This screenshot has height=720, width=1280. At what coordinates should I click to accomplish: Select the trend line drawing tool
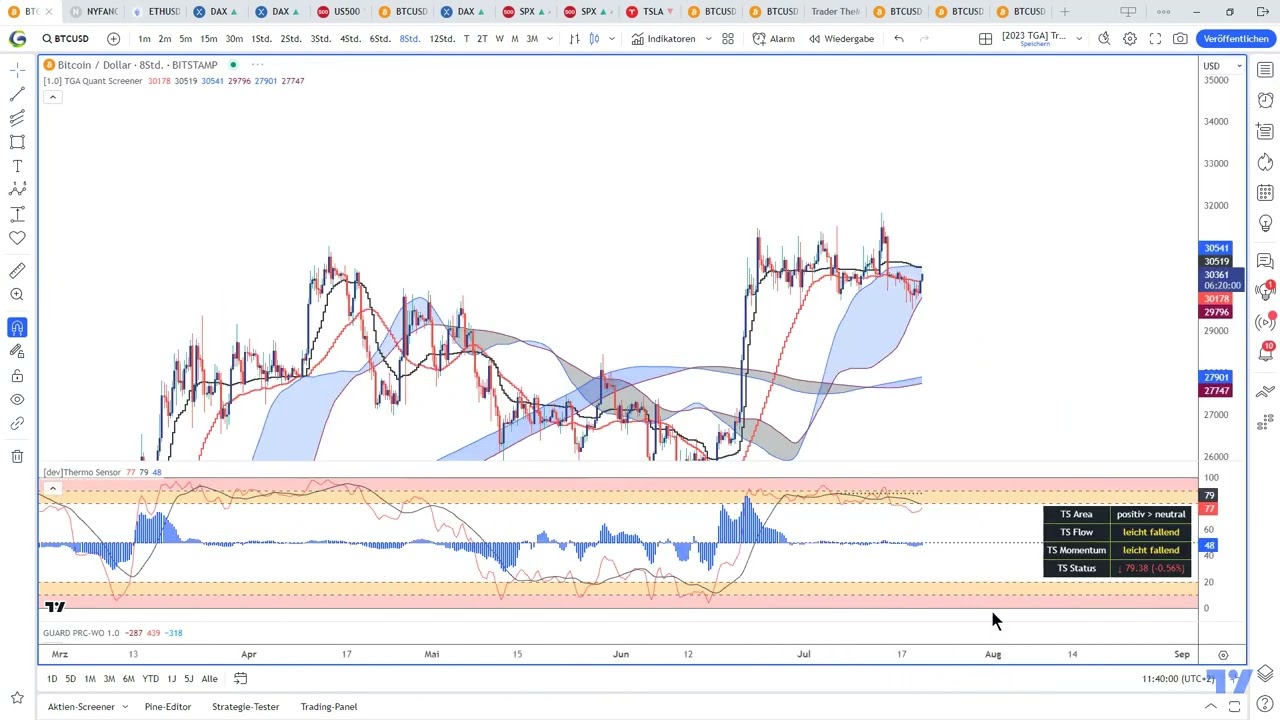[x=17, y=94]
